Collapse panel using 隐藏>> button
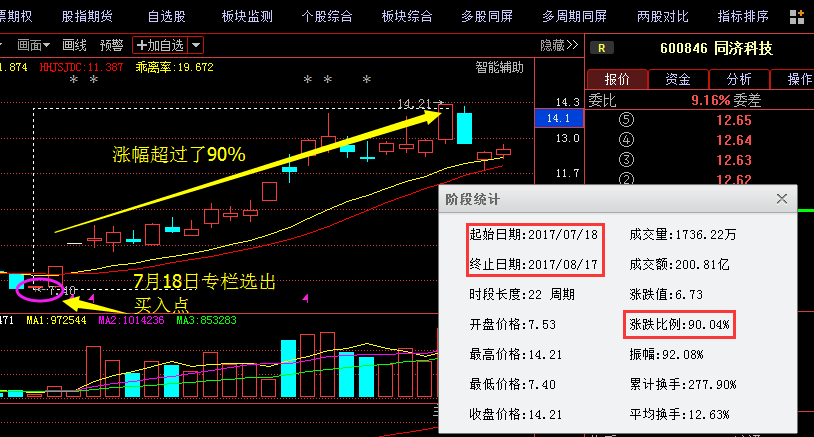 click(559, 45)
